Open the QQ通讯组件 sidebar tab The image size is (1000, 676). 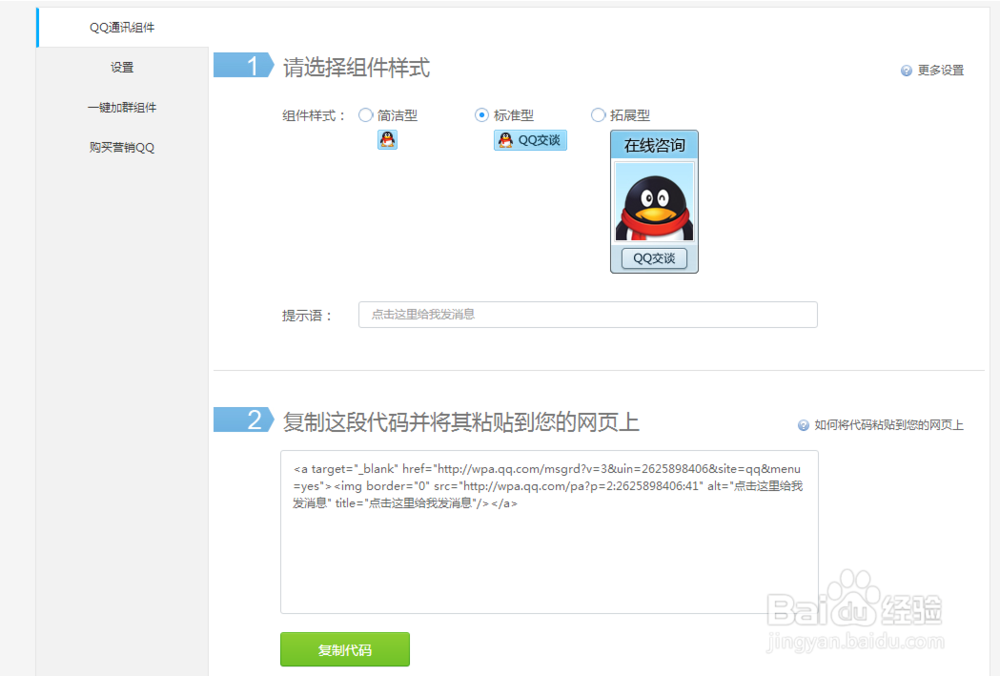click(x=122, y=27)
